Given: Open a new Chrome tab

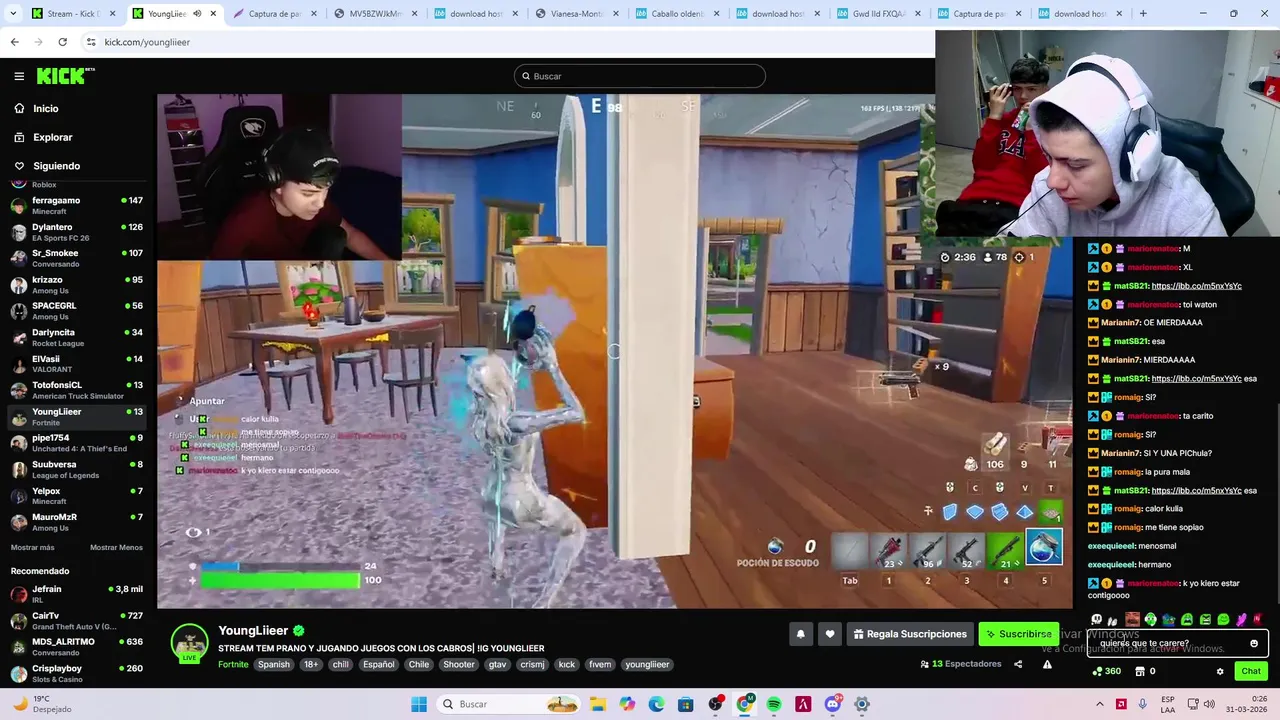Looking at the screenshot, I should (x=1143, y=14).
